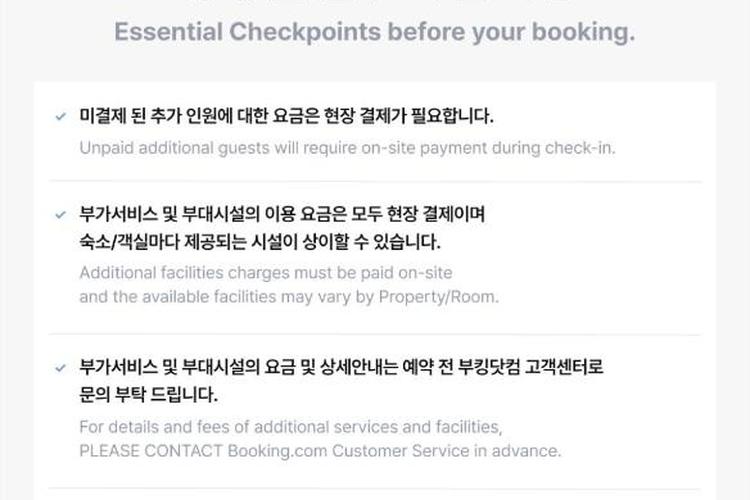750x500 pixels.
Task: Click the word 'Property/Room.' in the second notice
Action: click(439, 297)
